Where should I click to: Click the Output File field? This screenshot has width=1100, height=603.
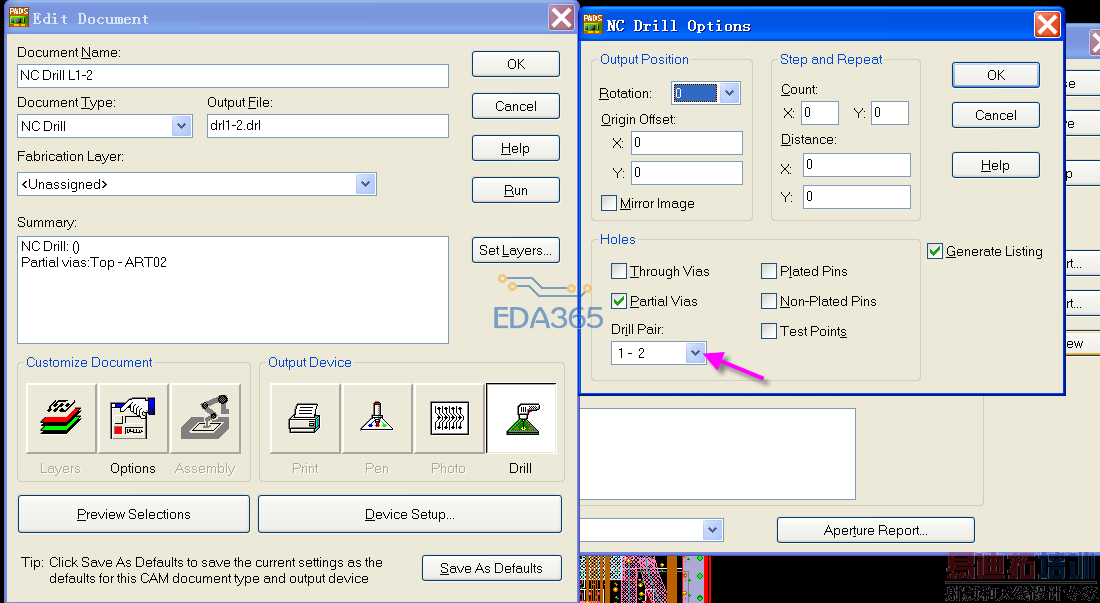(x=328, y=126)
